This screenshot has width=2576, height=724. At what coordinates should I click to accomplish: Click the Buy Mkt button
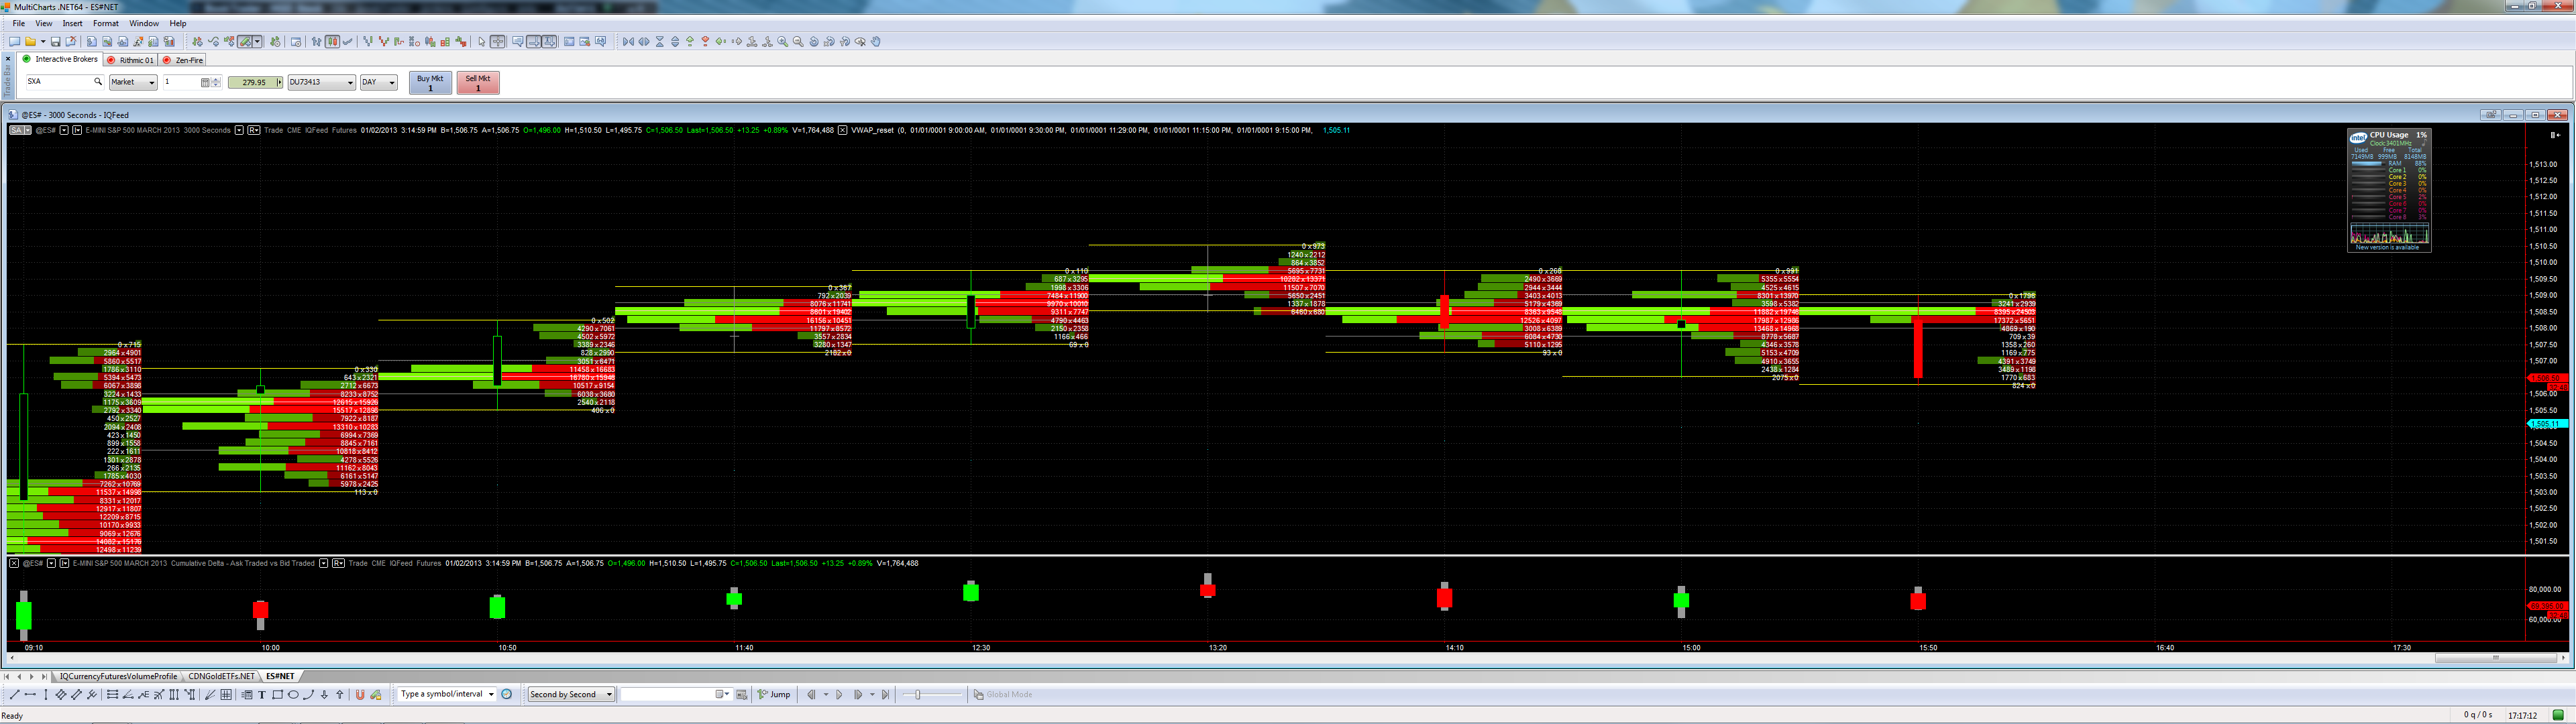(x=430, y=83)
